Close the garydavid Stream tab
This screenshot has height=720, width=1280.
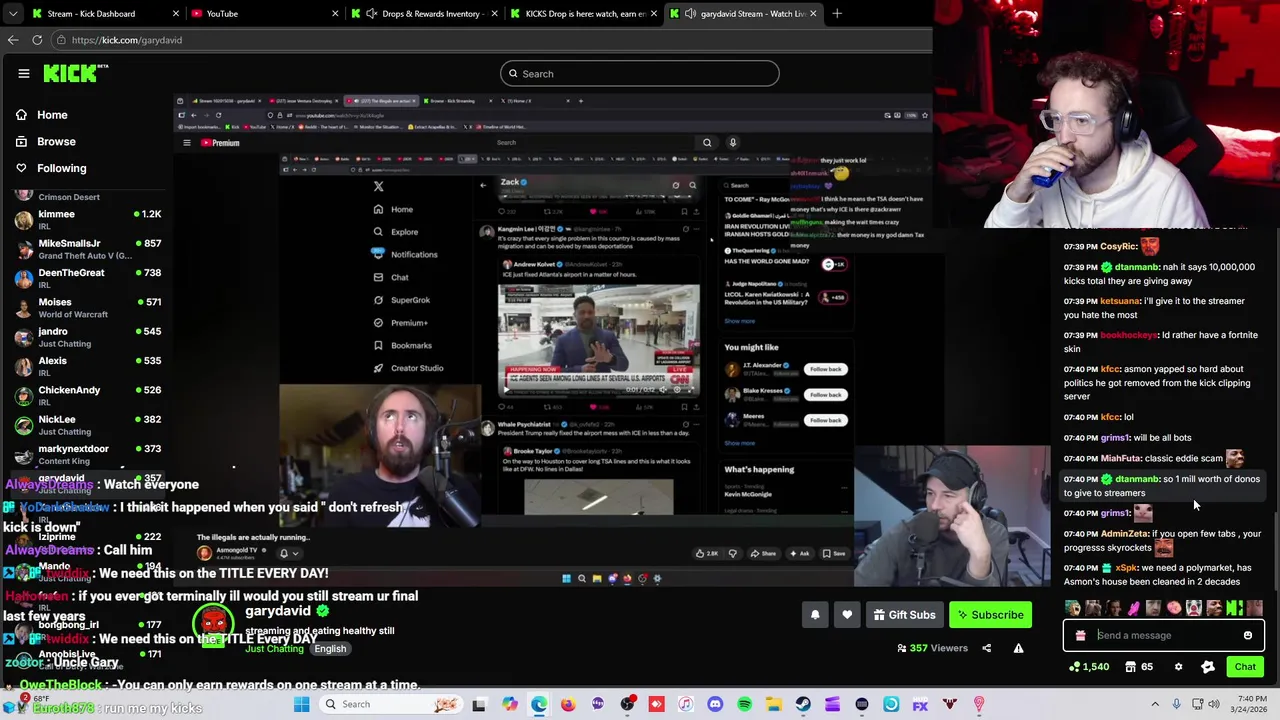(813, 14)
